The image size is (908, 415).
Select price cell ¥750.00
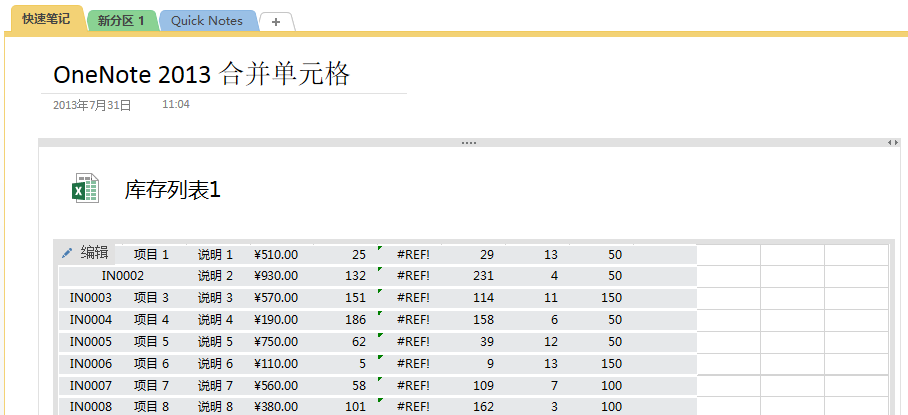click(x=276, y=342)
